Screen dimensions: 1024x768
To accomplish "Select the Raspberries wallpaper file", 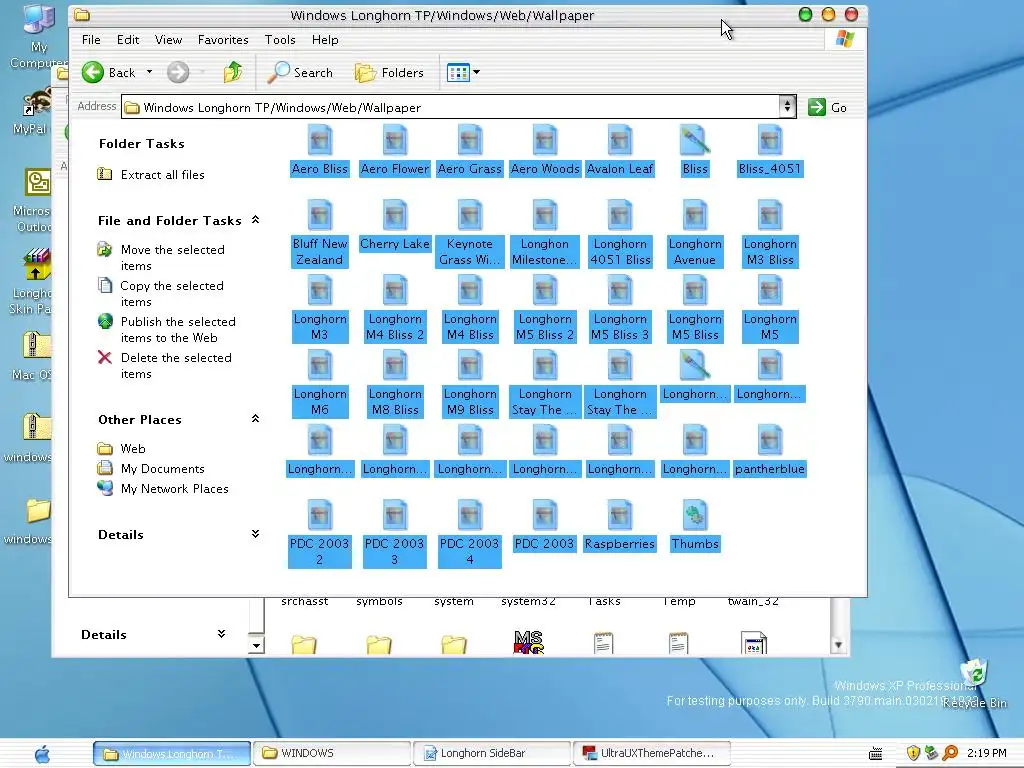I will [620, 526].
